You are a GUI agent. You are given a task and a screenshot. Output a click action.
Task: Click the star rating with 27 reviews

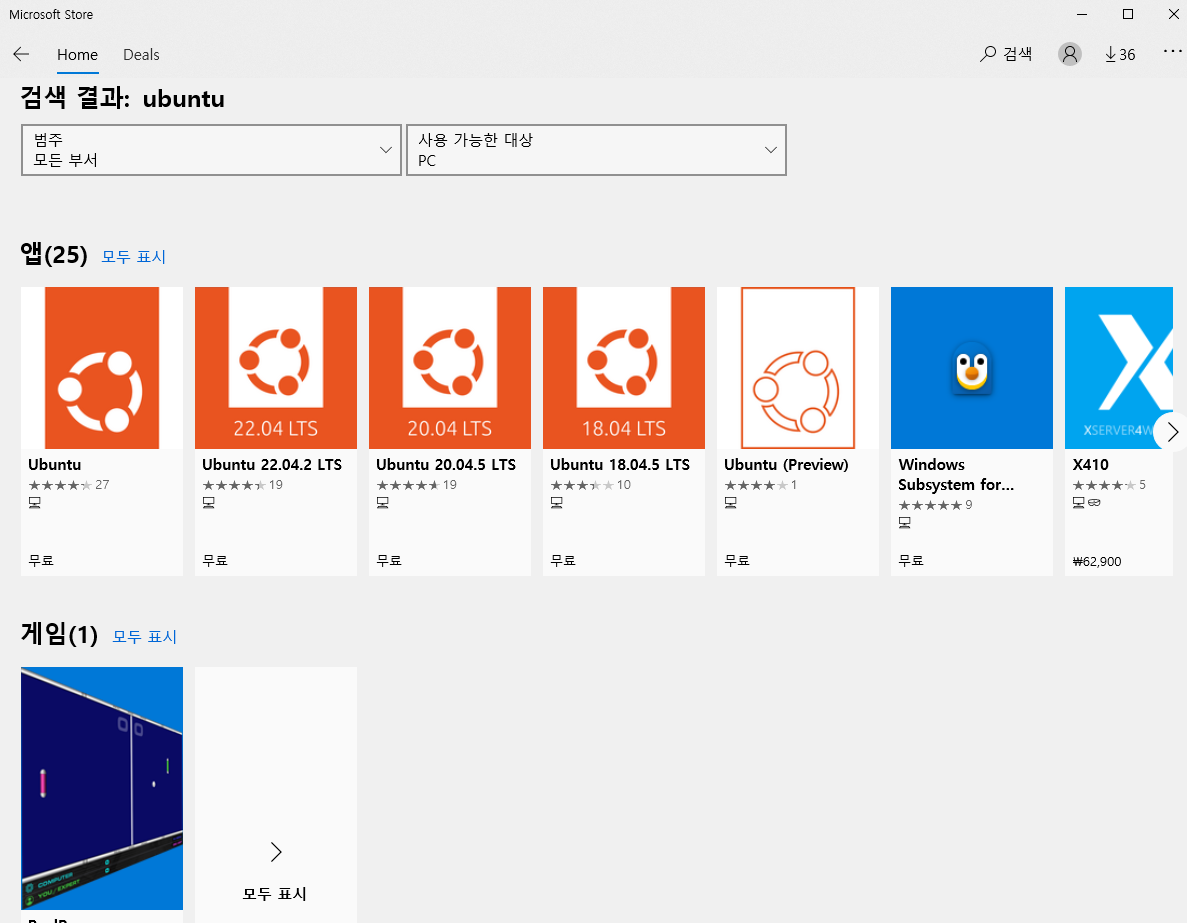[x=69, y=485]
